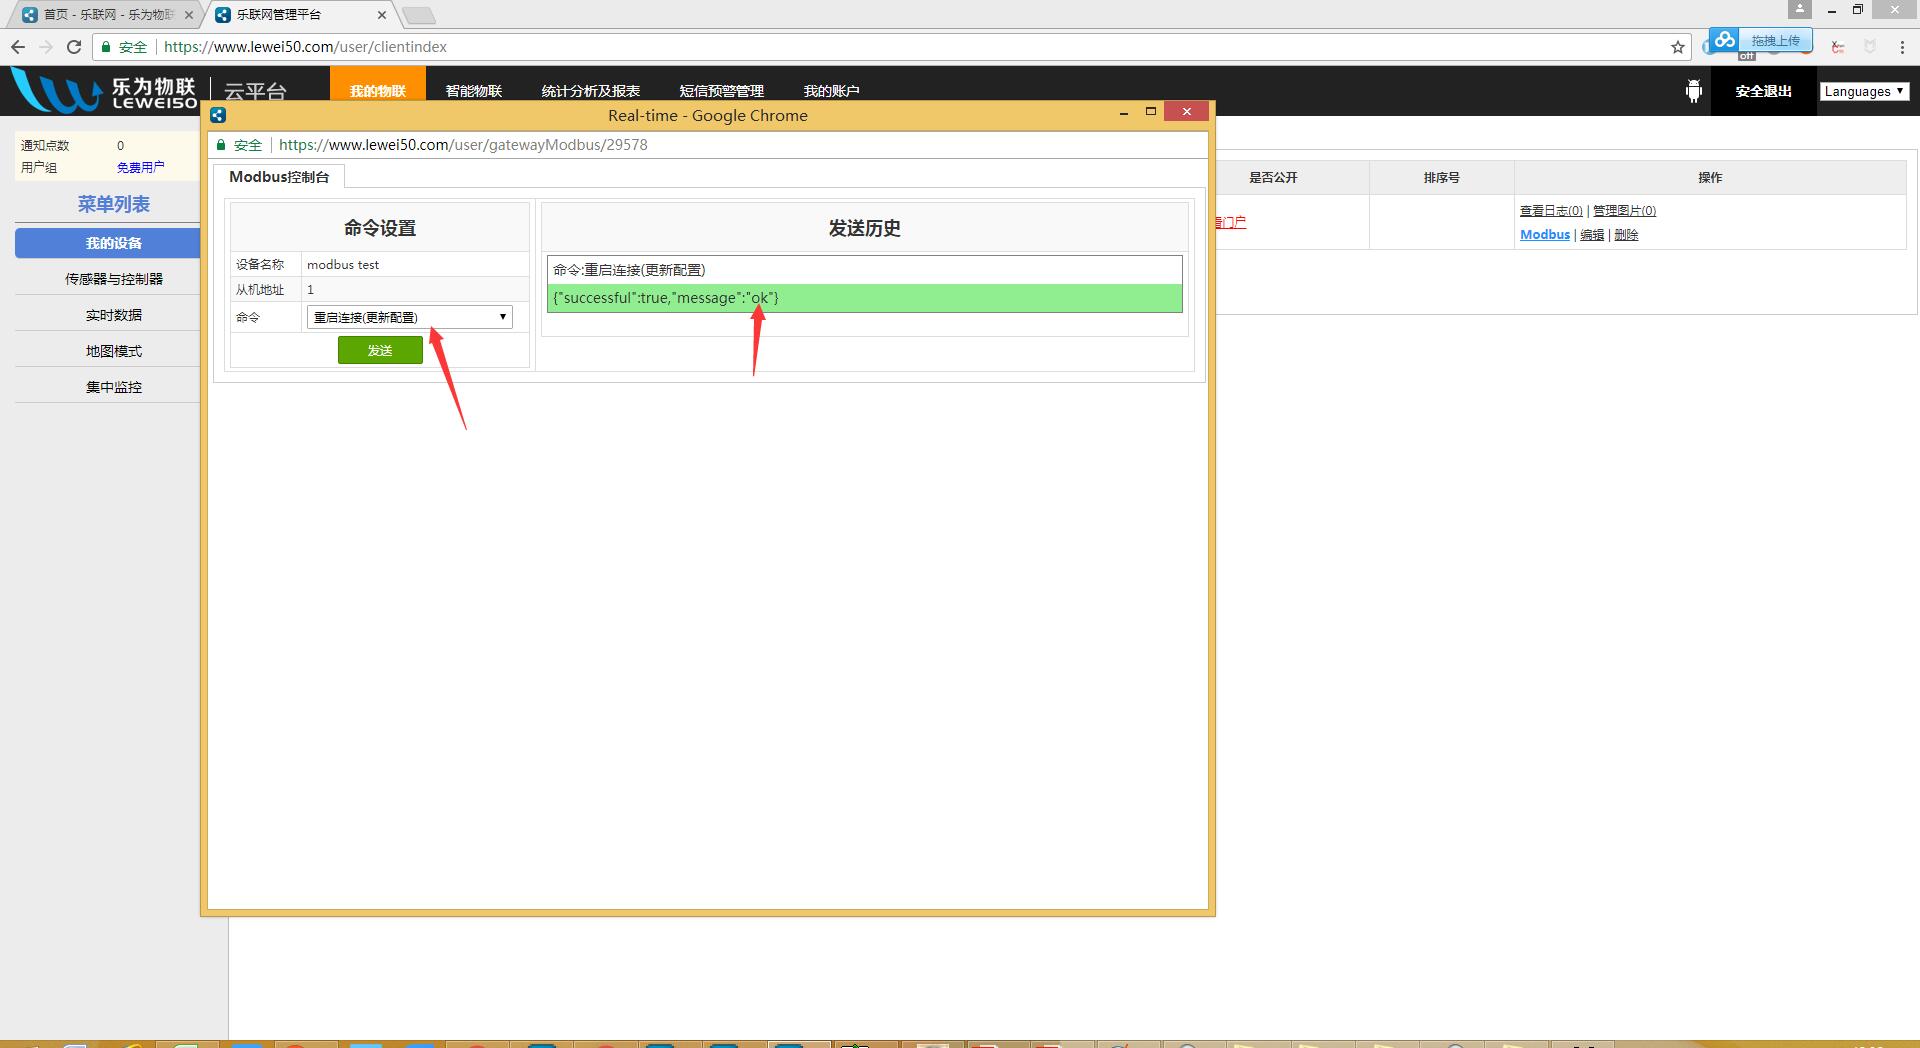This screenshot has height=1048, width=1920.
Task: Click the red X-C extension icon
Action: coord(1838,47)
